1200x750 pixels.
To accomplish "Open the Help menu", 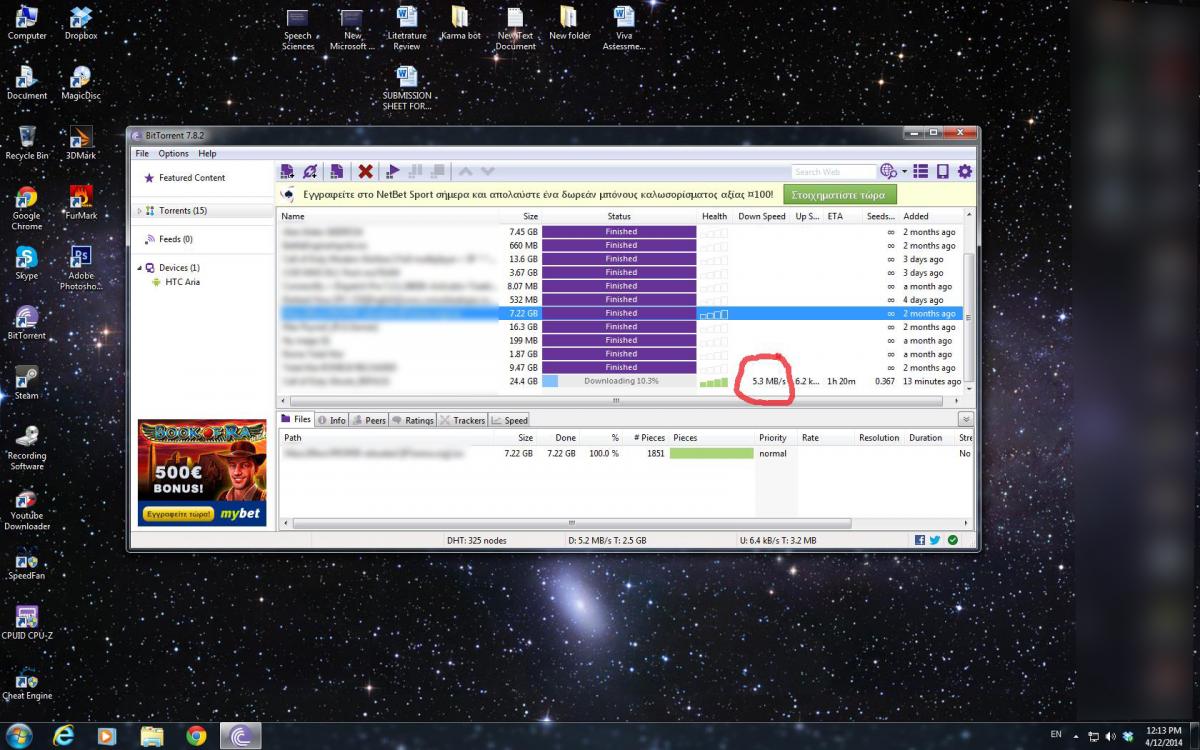I will (207, 153).
